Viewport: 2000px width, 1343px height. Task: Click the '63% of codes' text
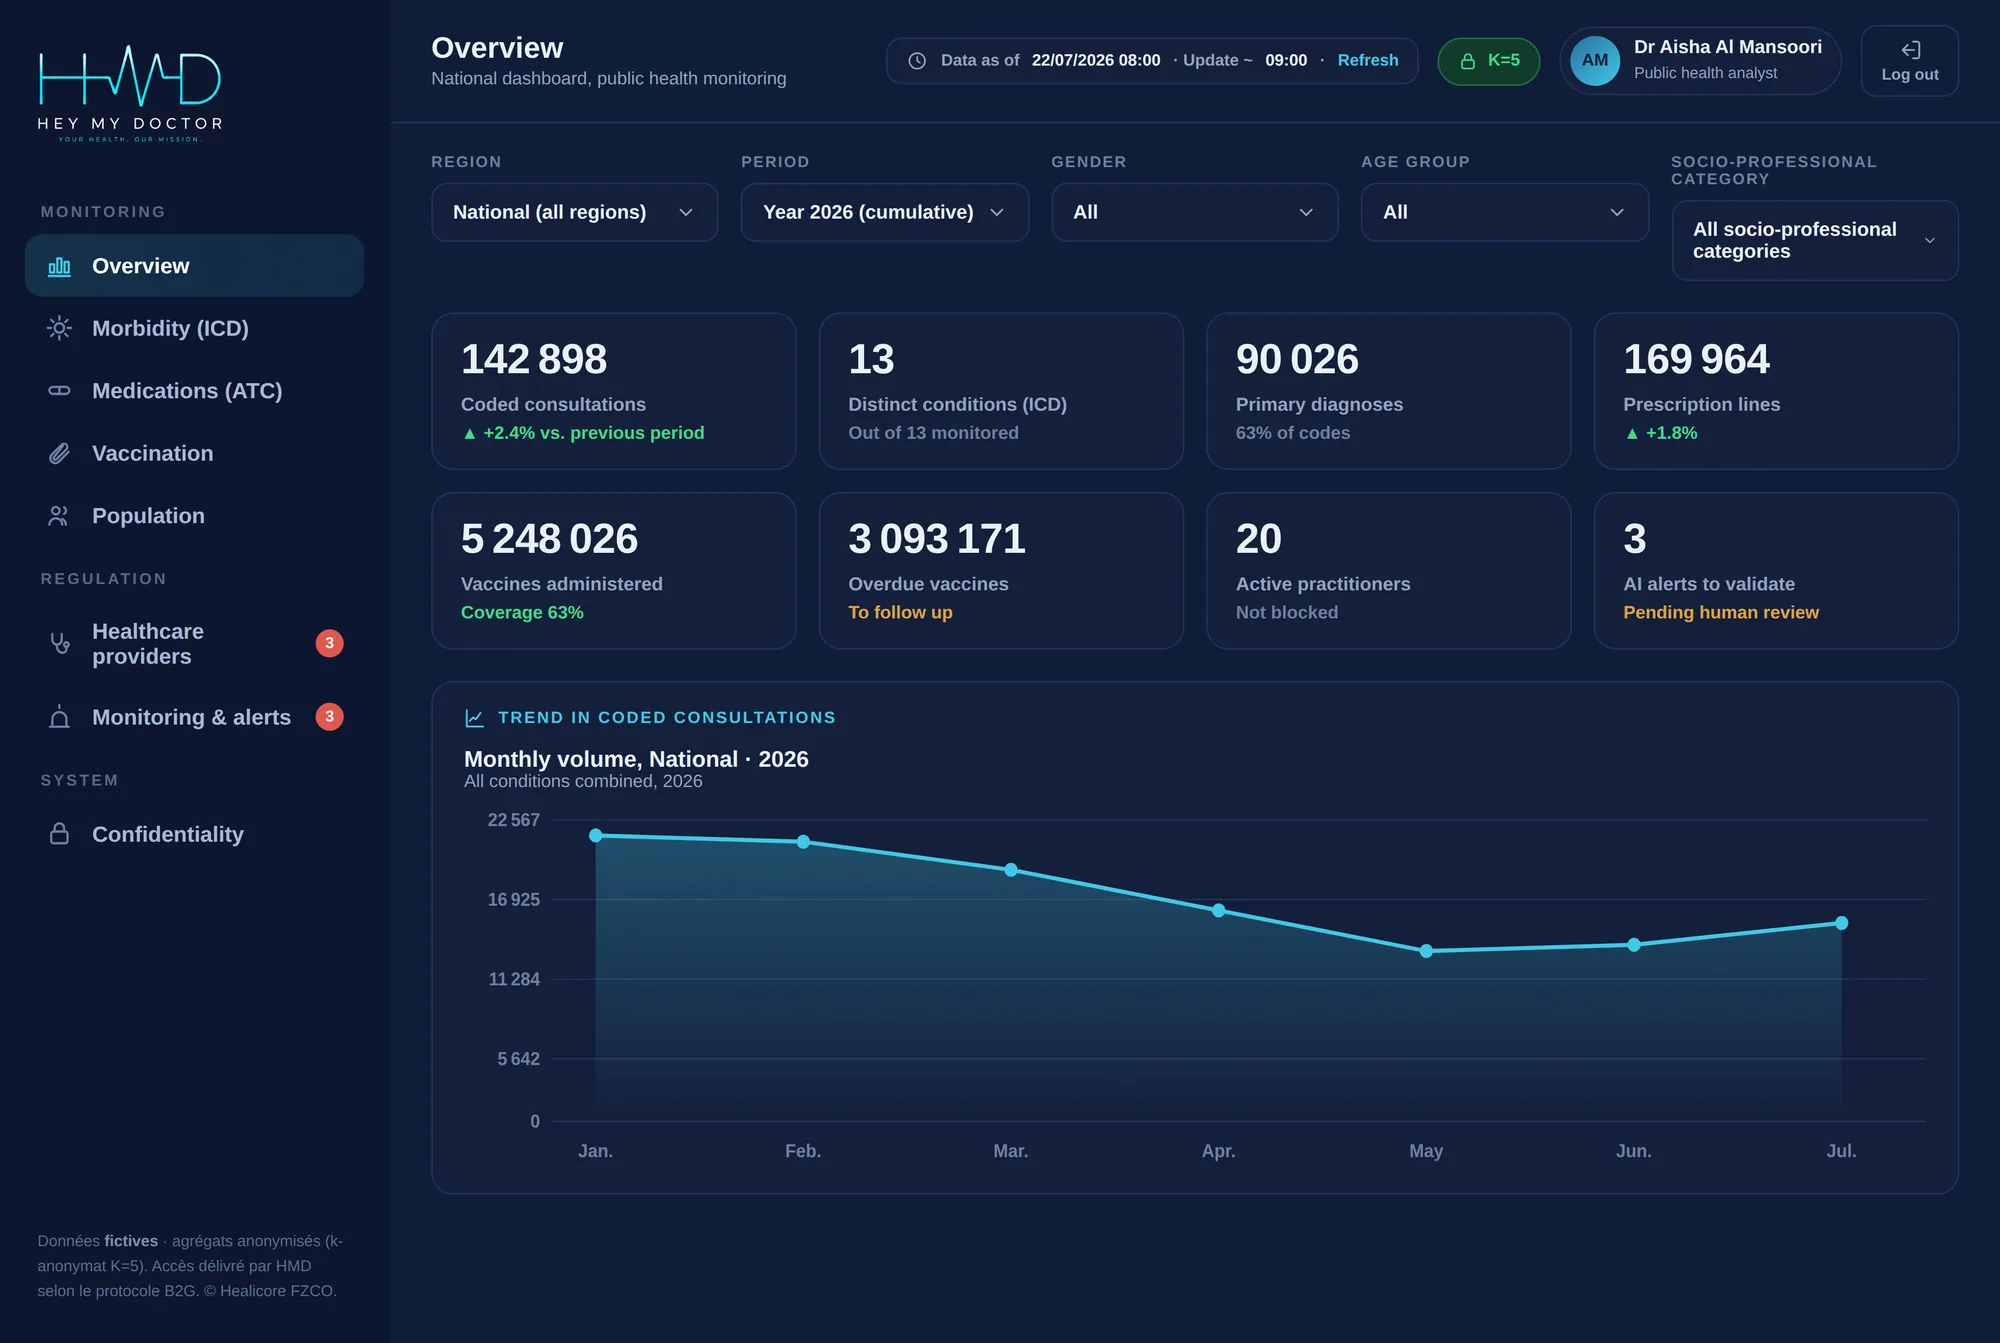tap(1293, 433)
